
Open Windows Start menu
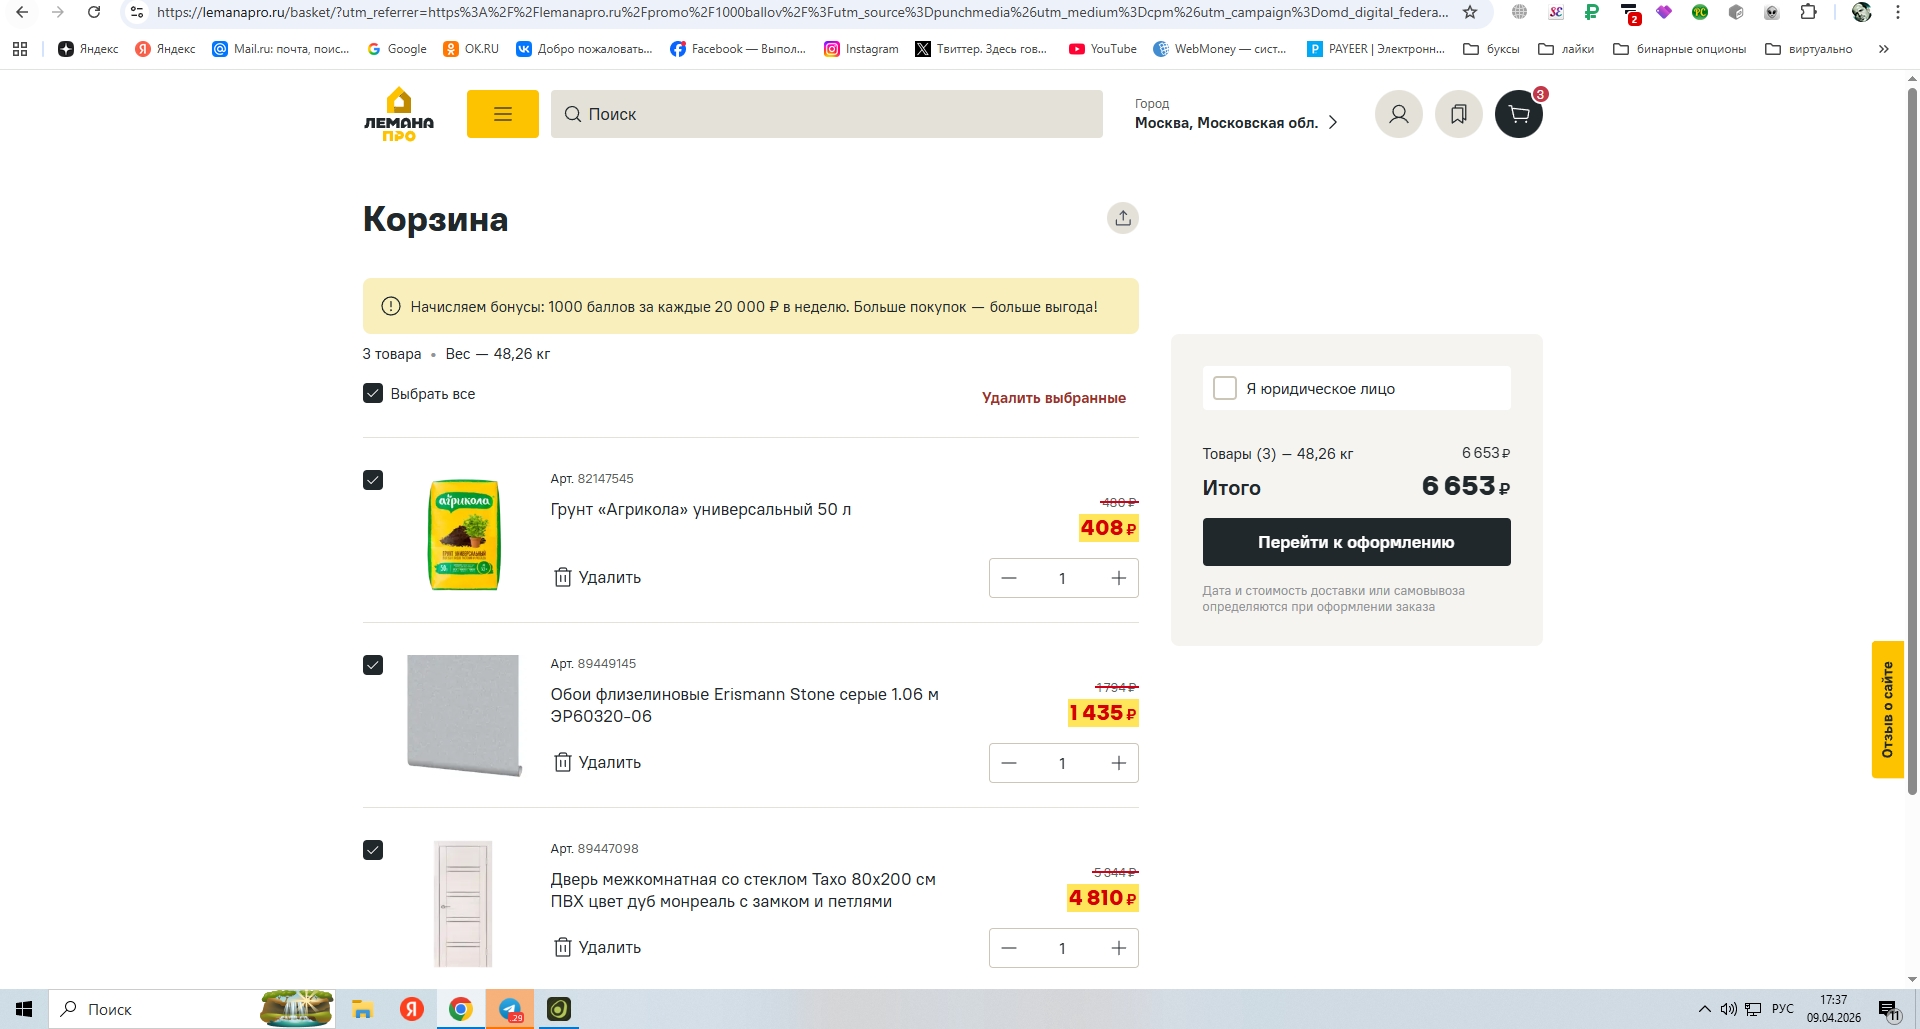click(24, 1009)
